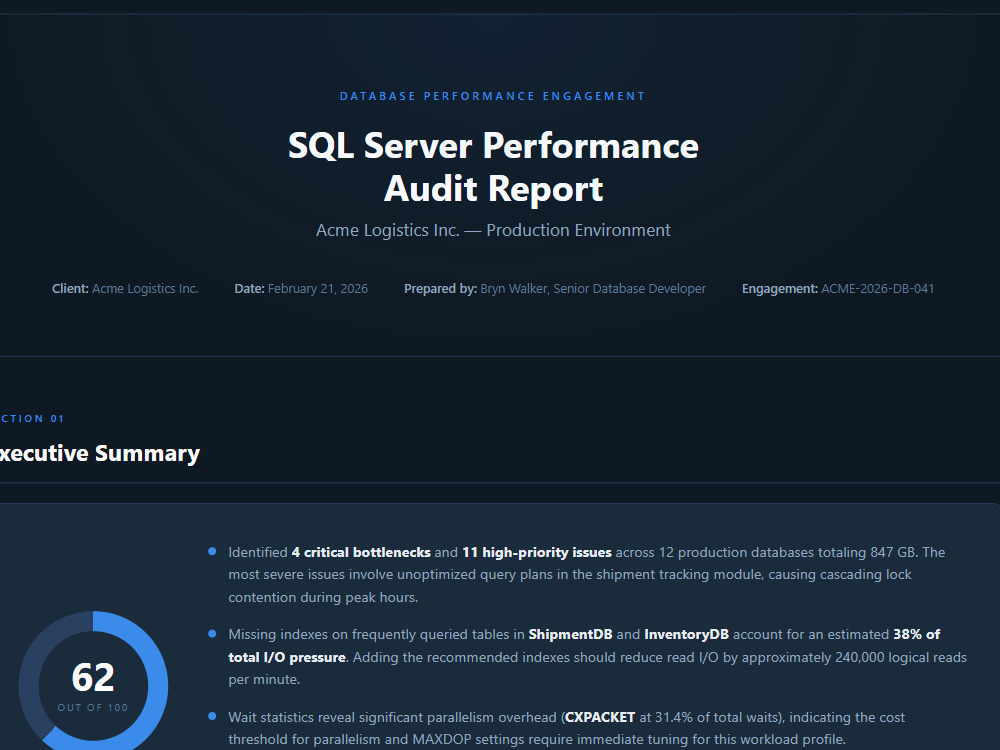Click the 'ShipmentDB' database name
Image resolution: width=1000 pixels, height=750 pixels.
[570, 635]
